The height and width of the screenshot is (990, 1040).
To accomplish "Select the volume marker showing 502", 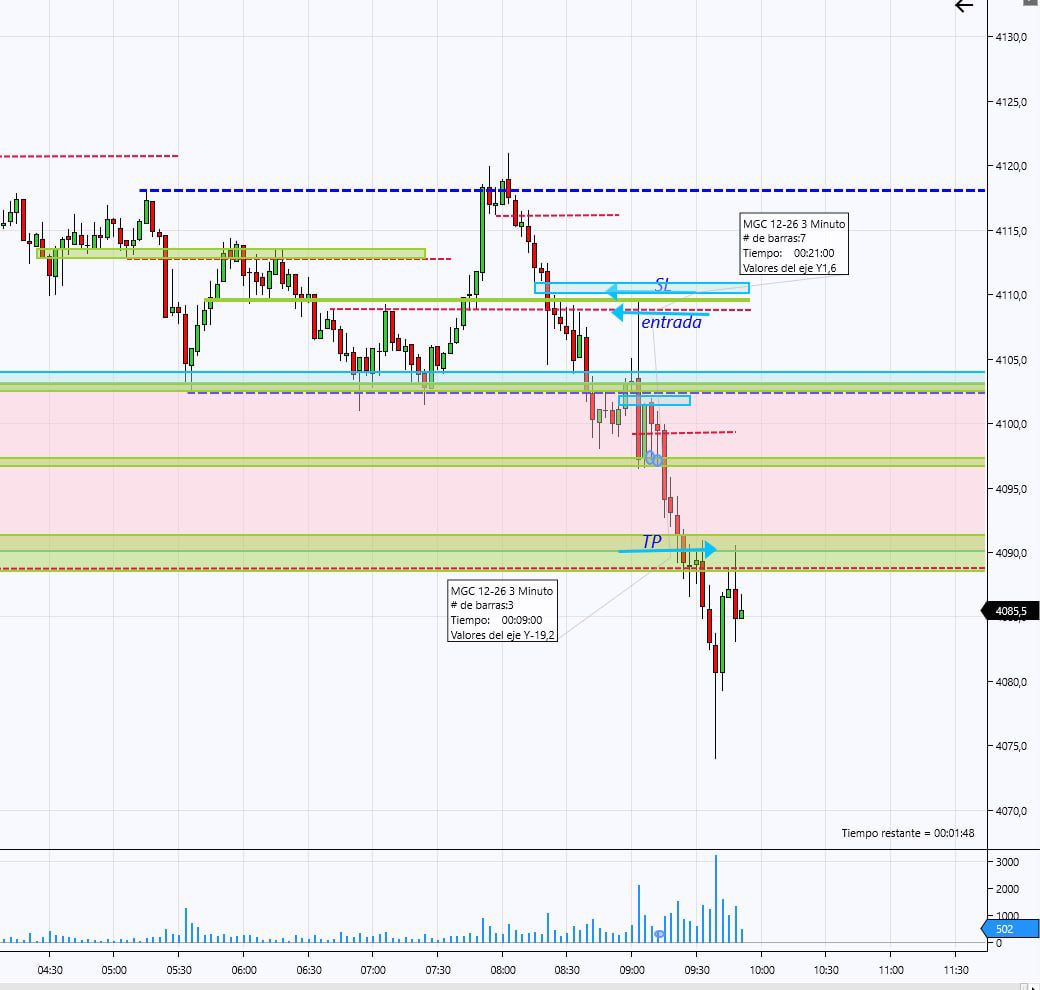I will pyautogui.click(x=1010, y=929).
